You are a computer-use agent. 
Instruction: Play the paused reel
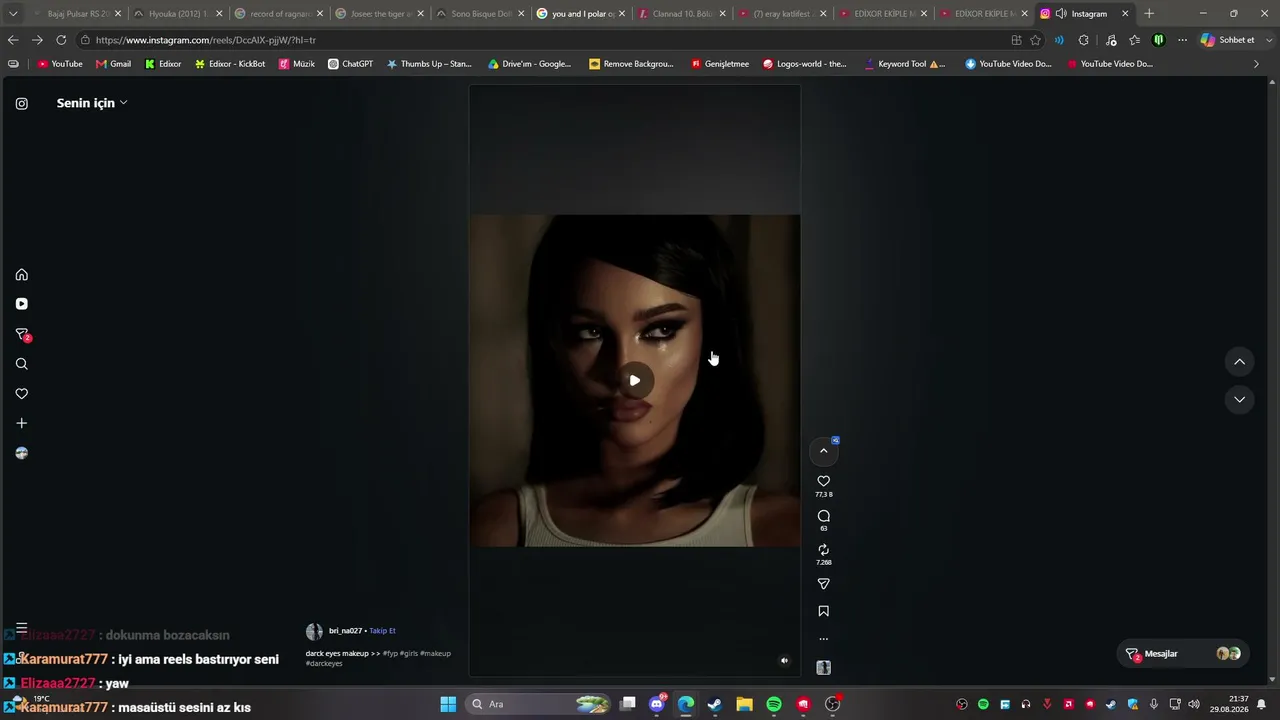pos(635,380)
